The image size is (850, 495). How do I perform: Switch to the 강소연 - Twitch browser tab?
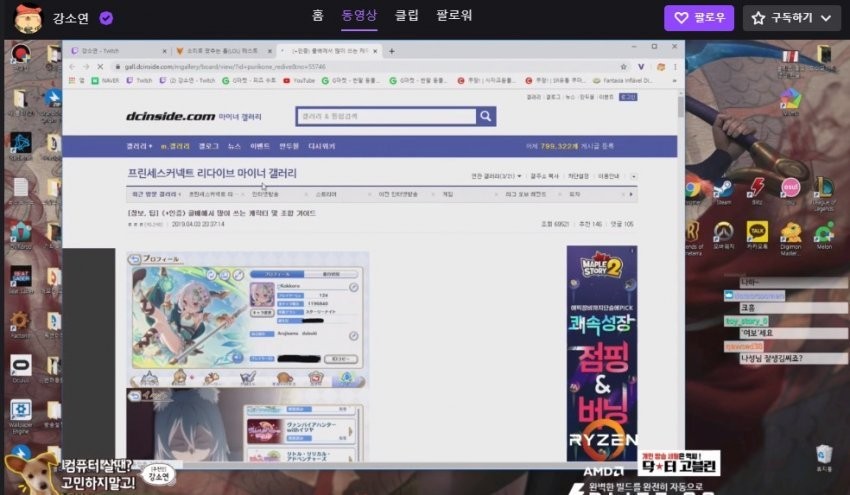117,51
